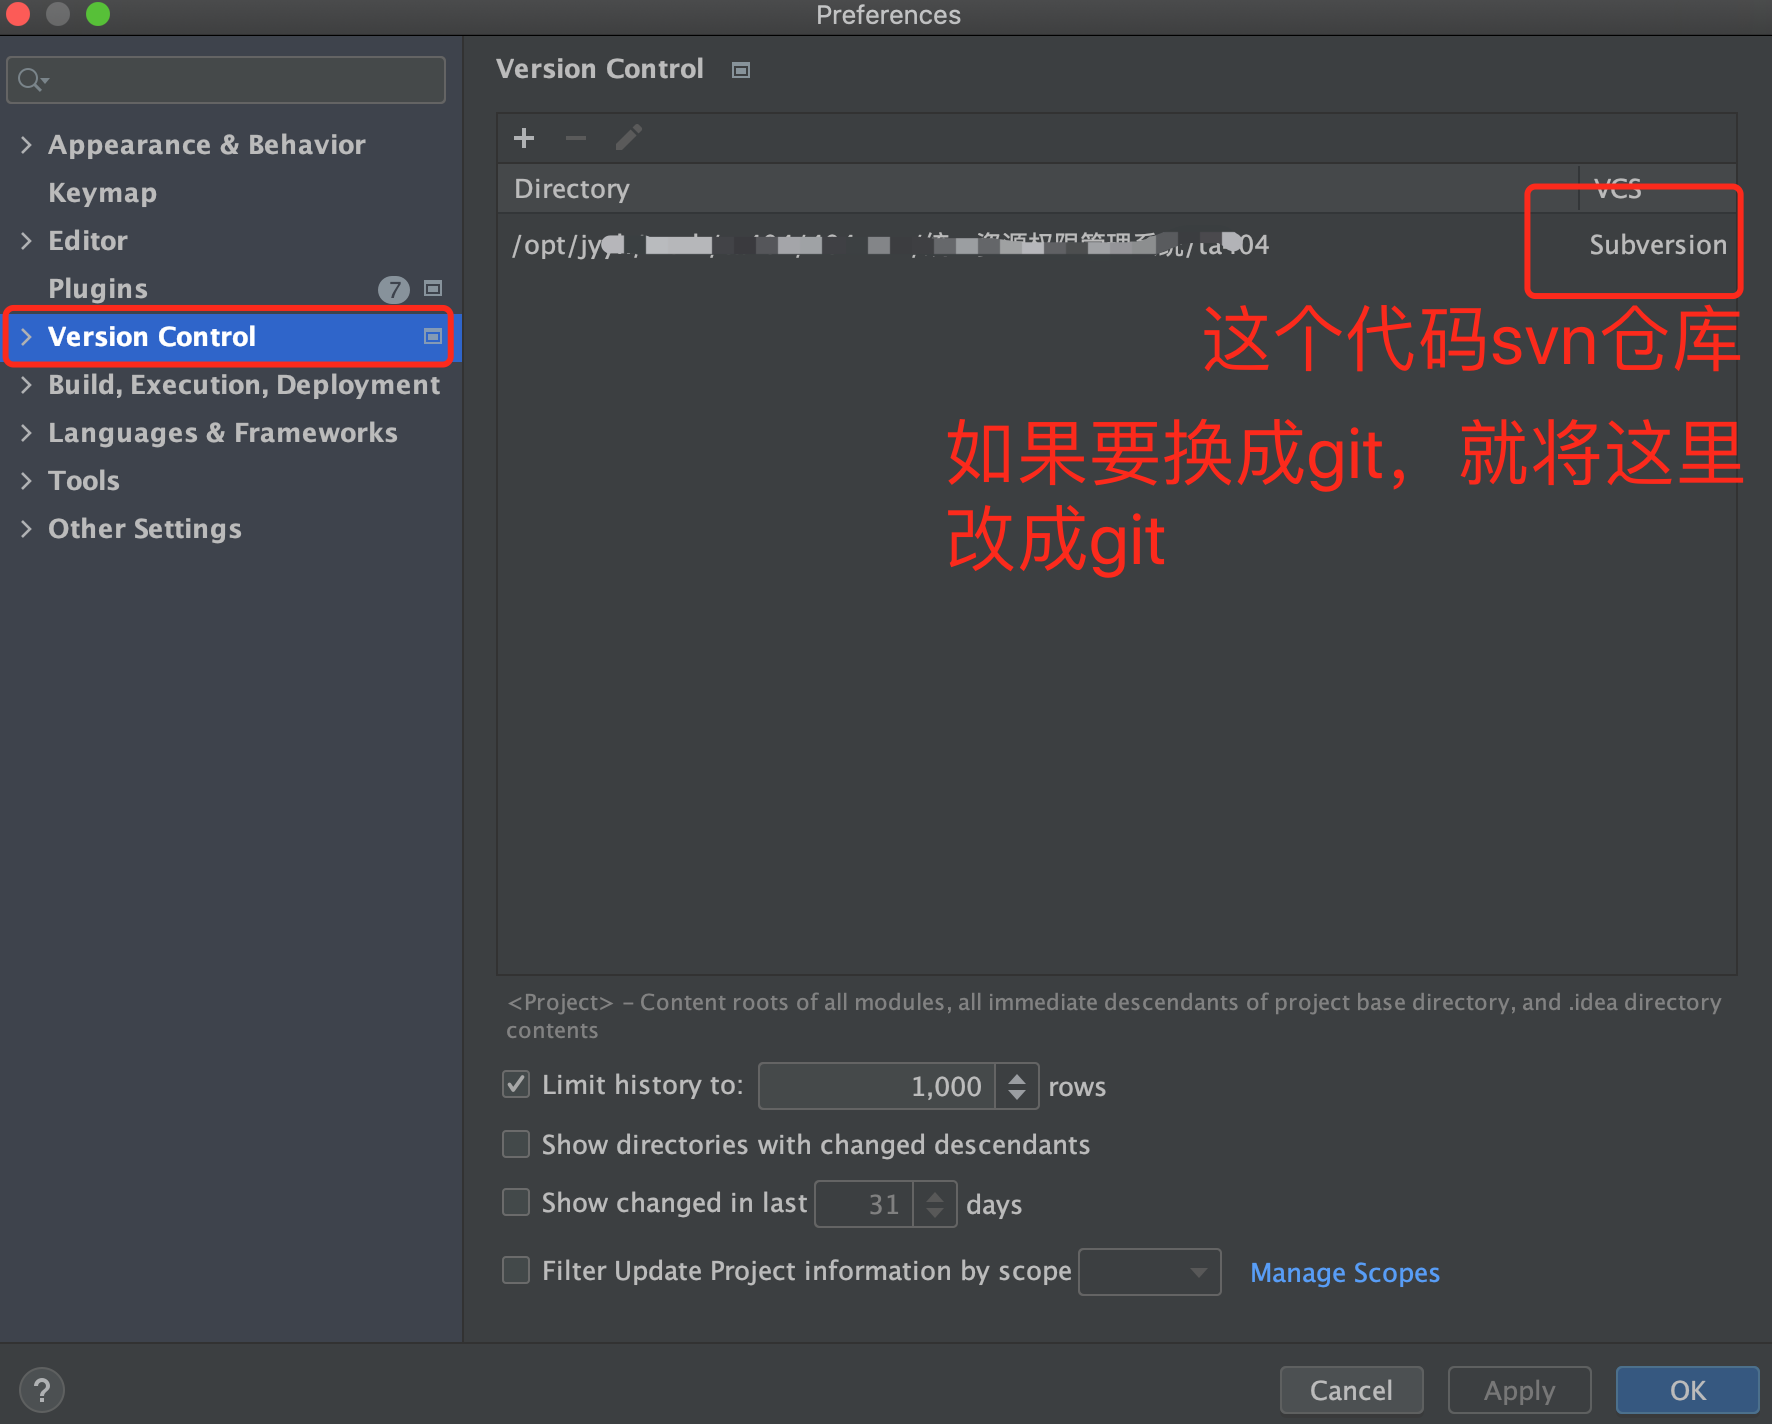Click the 7 badge on the Plugins row
Screen dimensions: 1772x1424
click(394, 289)
